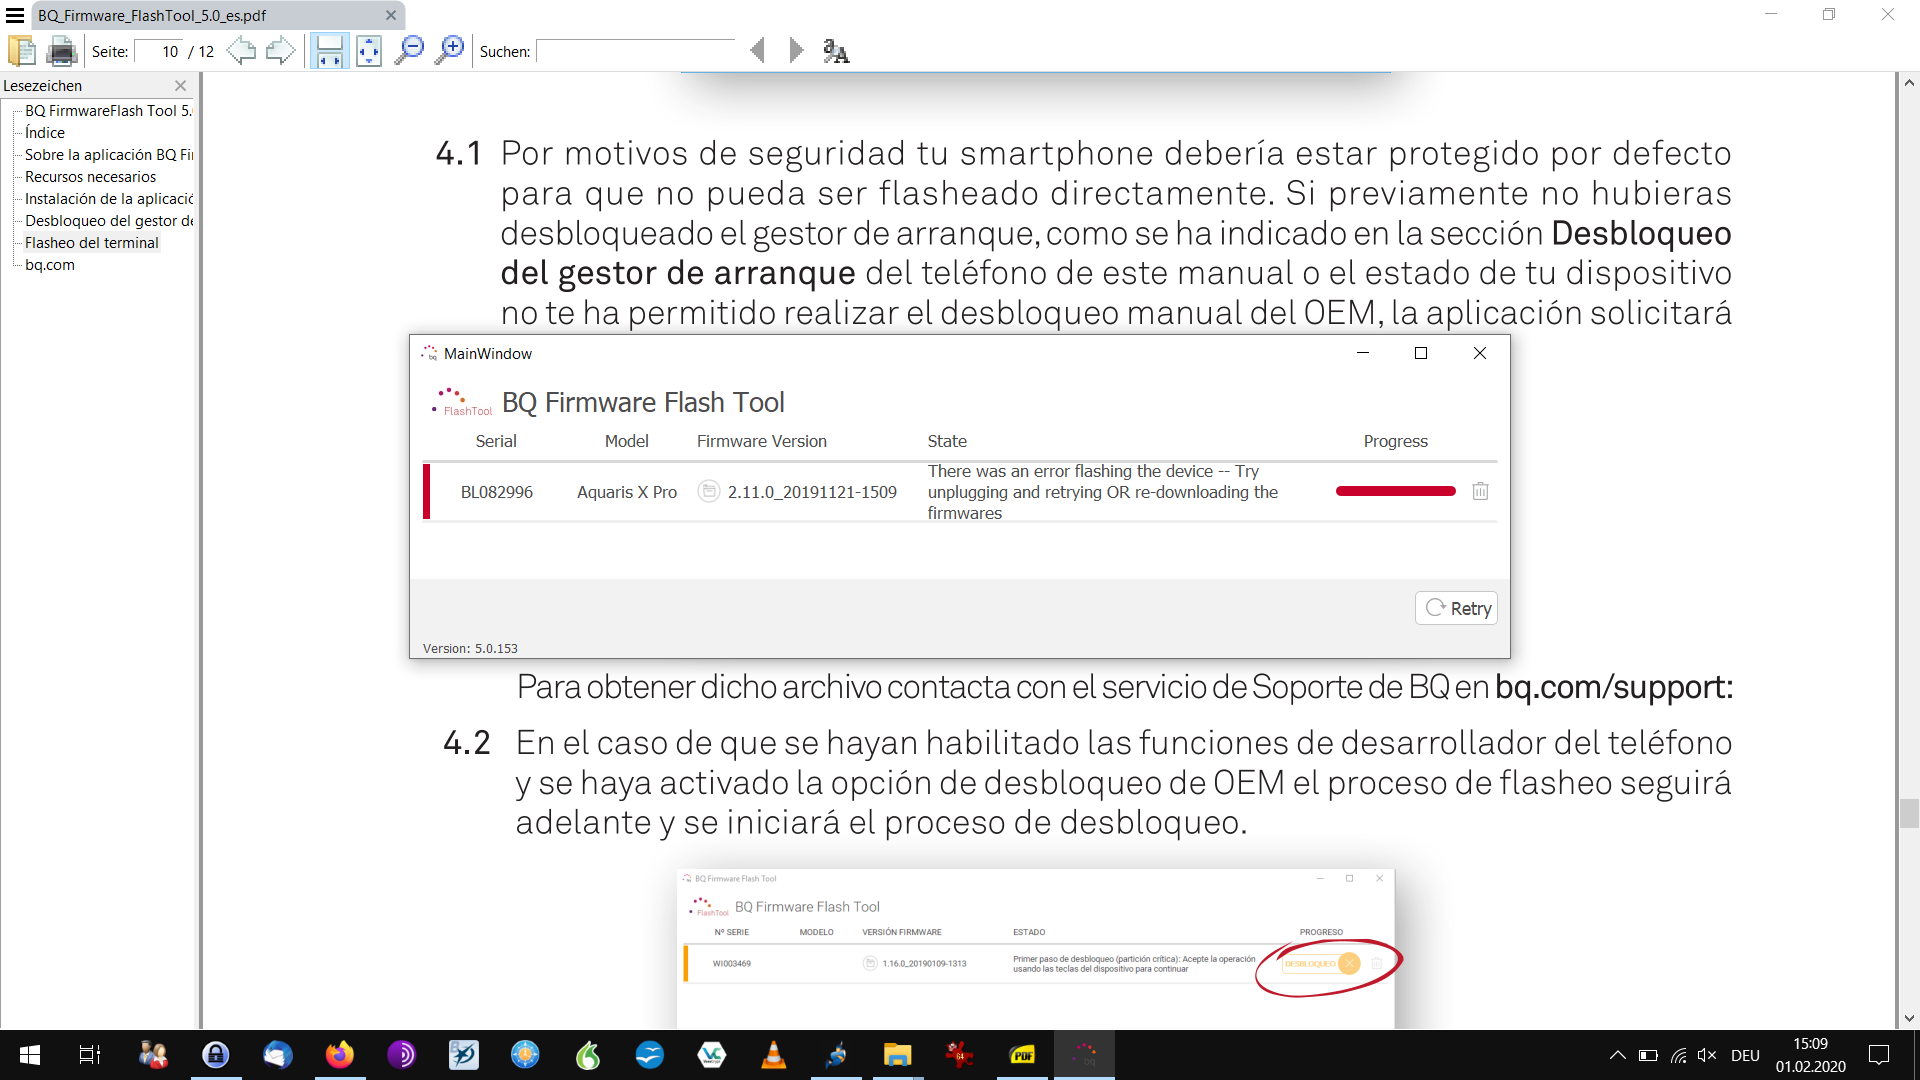1920x1080 pixels.
Task: Click Version: 5.0.153 status text
Action: point(470,649)
